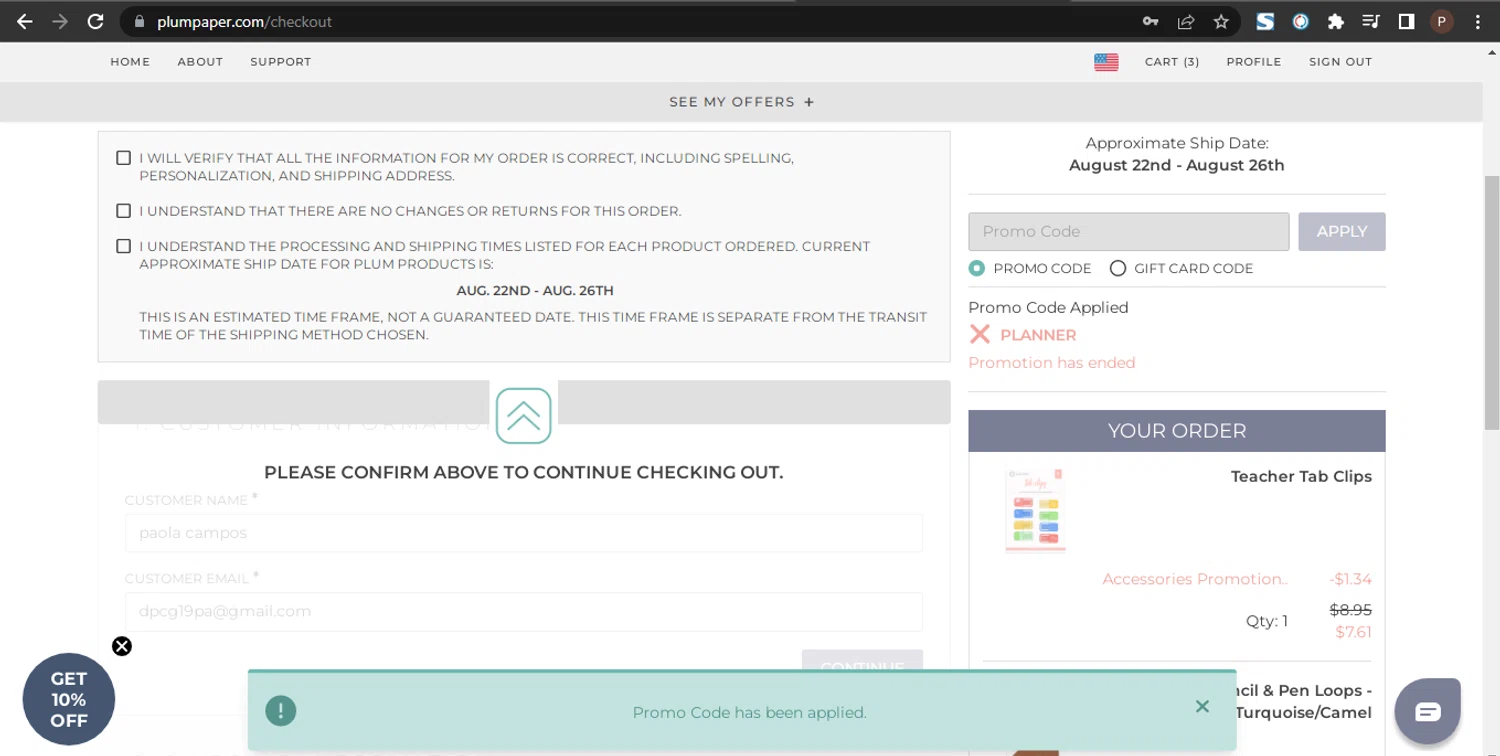This screenshot has width=1500, height=756.
Task: Select the Promo Code radio option
Action: coord(977,268)
